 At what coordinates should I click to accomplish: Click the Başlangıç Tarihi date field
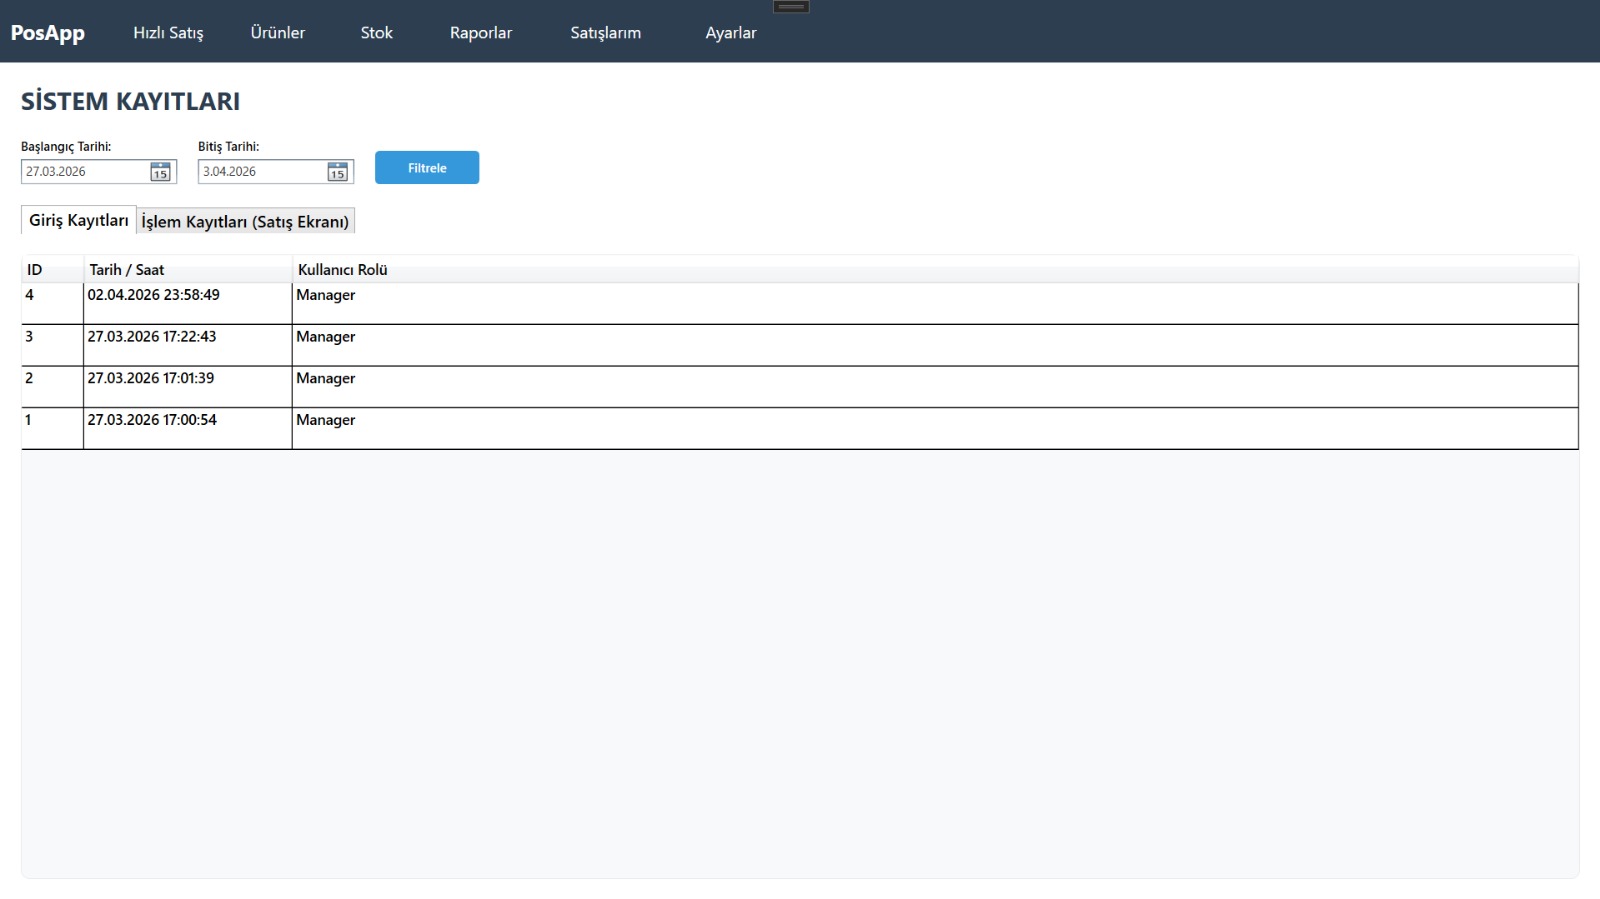click(x=85, y=172)
